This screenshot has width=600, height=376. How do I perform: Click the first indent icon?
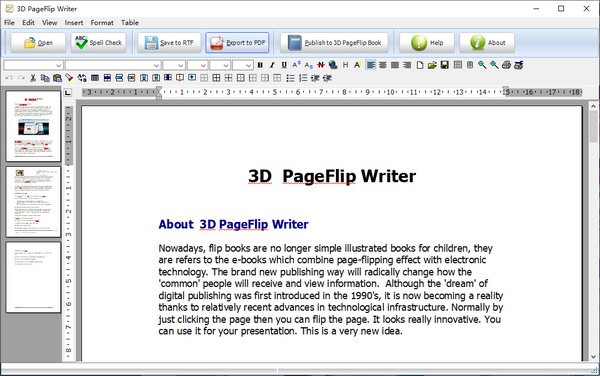coord(315,78)
